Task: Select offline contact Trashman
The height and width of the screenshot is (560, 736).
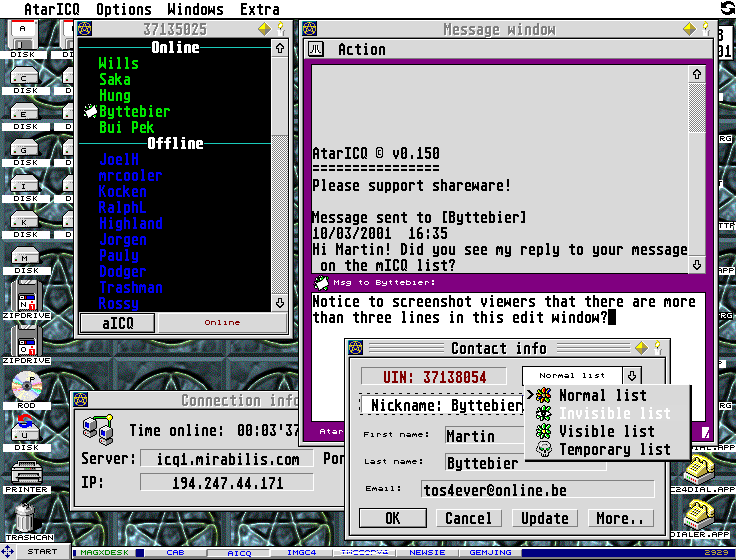Action: 130,287
